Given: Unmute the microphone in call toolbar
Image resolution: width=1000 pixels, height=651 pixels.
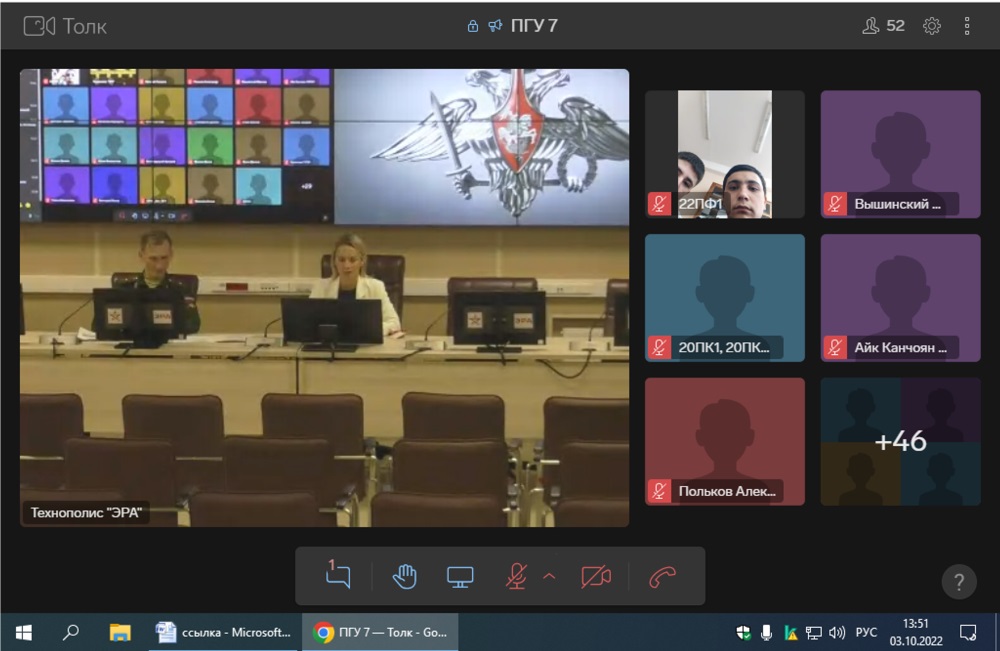Looking at the screenshot, I should pos(516,576).
